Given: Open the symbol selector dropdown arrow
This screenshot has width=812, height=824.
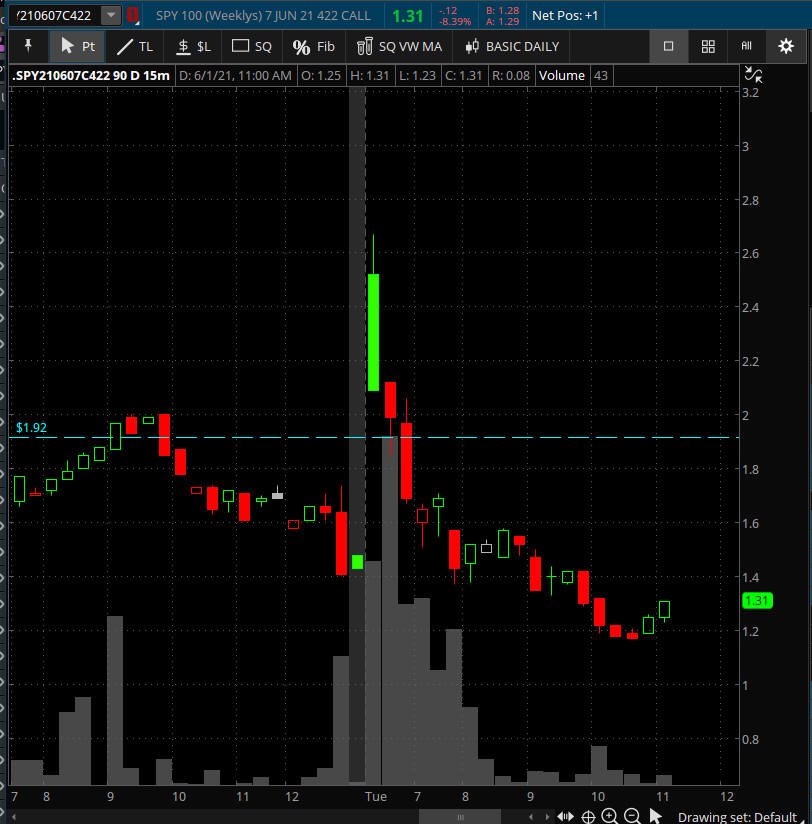Looking at the screenshot, I should (x=111, y=15).
